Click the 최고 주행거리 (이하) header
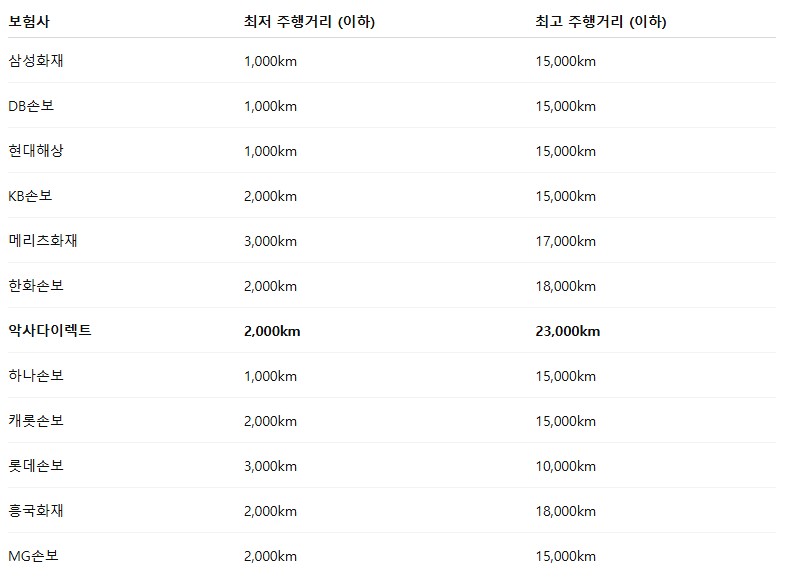The image size is (799, 586). [x=601, y=21]
